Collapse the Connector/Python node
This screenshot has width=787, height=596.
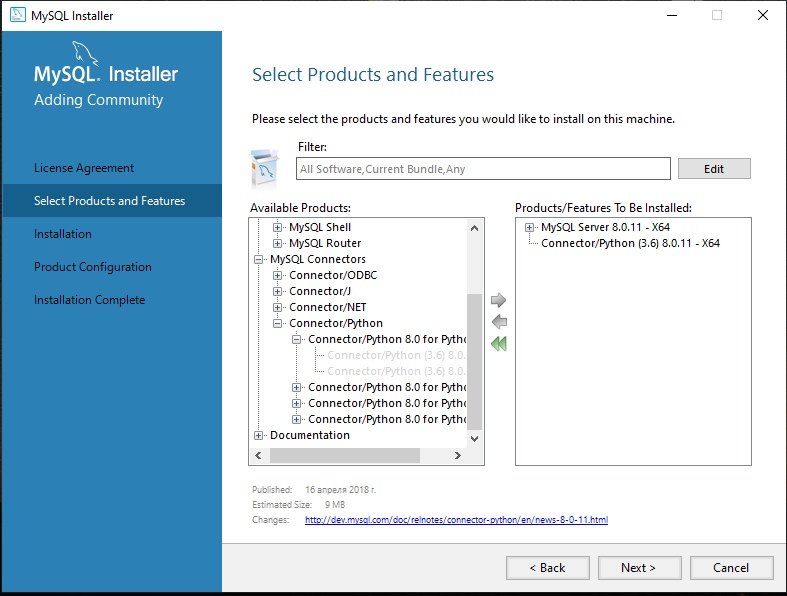tap(277, 324)
